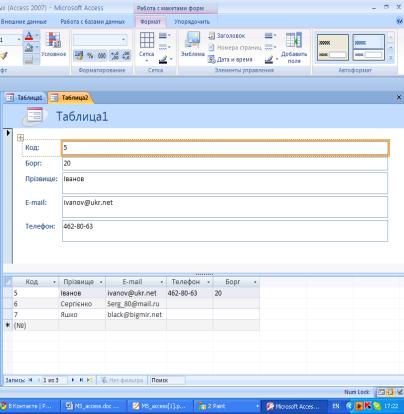The height and width of the screenshot is (414, 404).
Task: Select the Борг column header
Action: [x=236, y=282]
